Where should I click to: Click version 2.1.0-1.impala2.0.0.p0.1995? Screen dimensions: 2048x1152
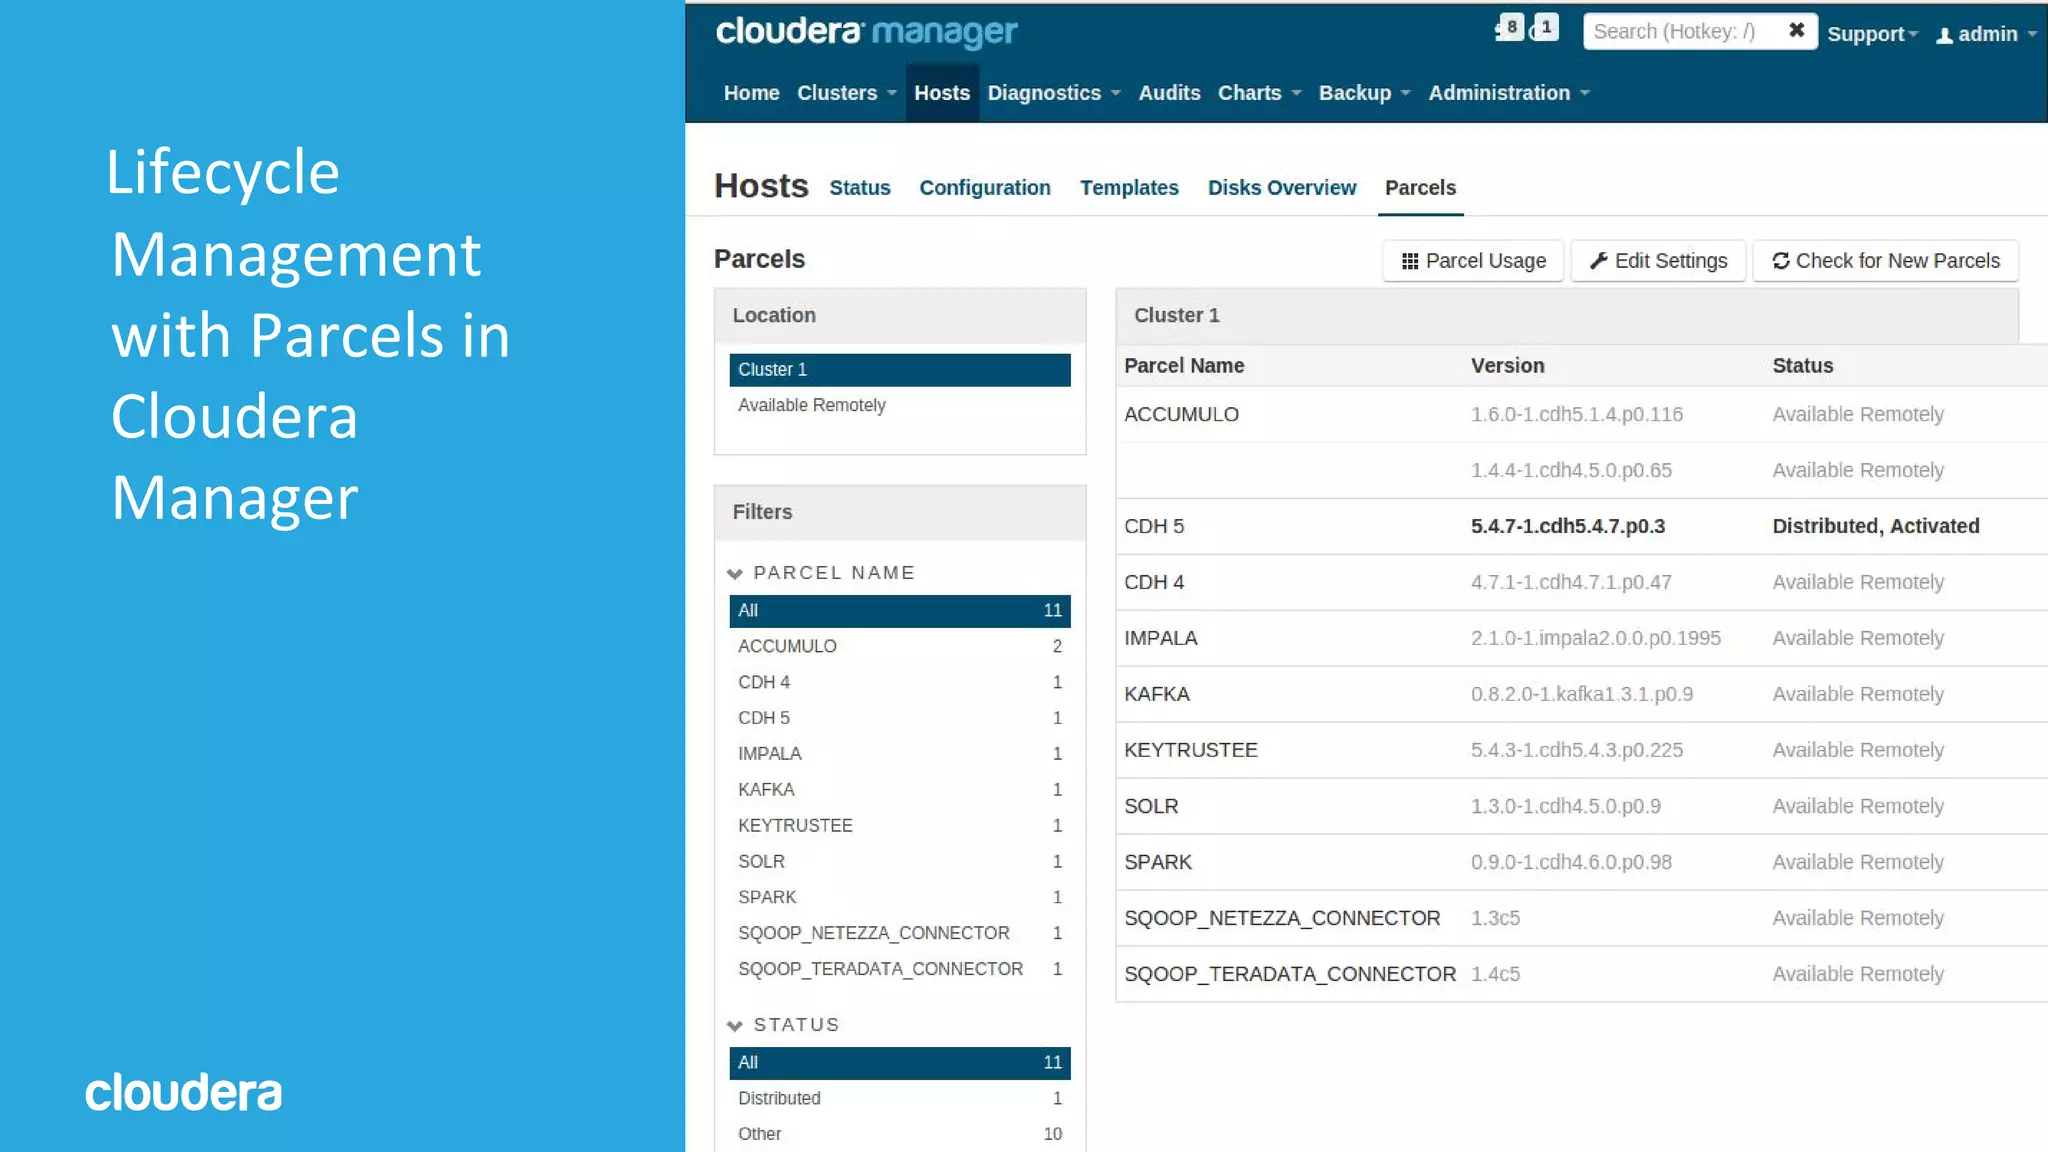point(1595,639)
